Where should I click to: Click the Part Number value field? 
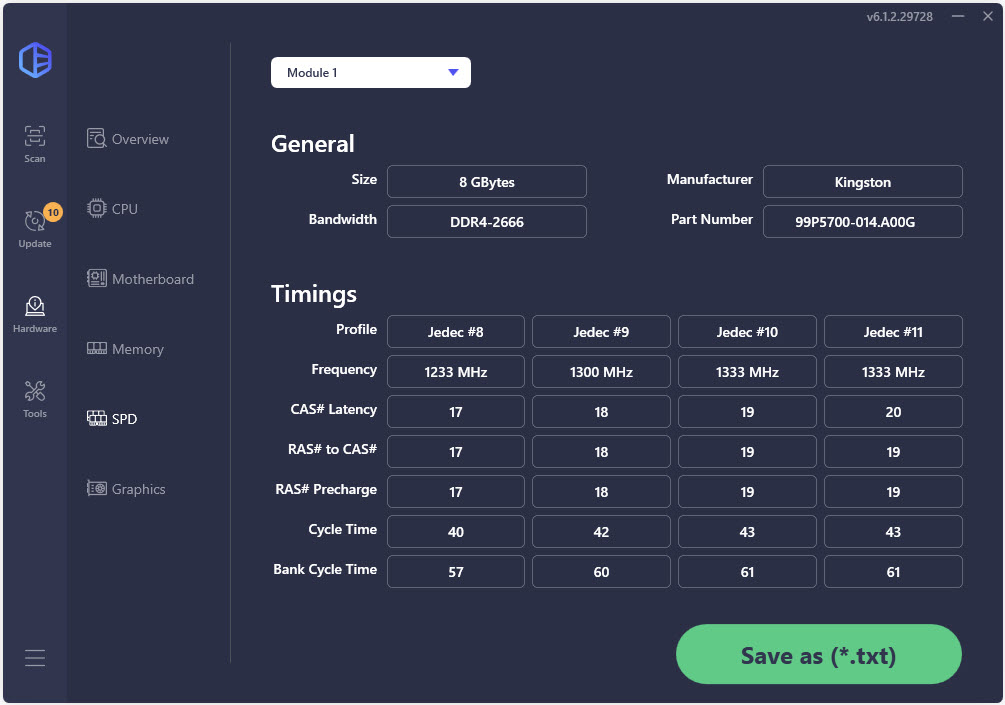click(x=862, y=222)
